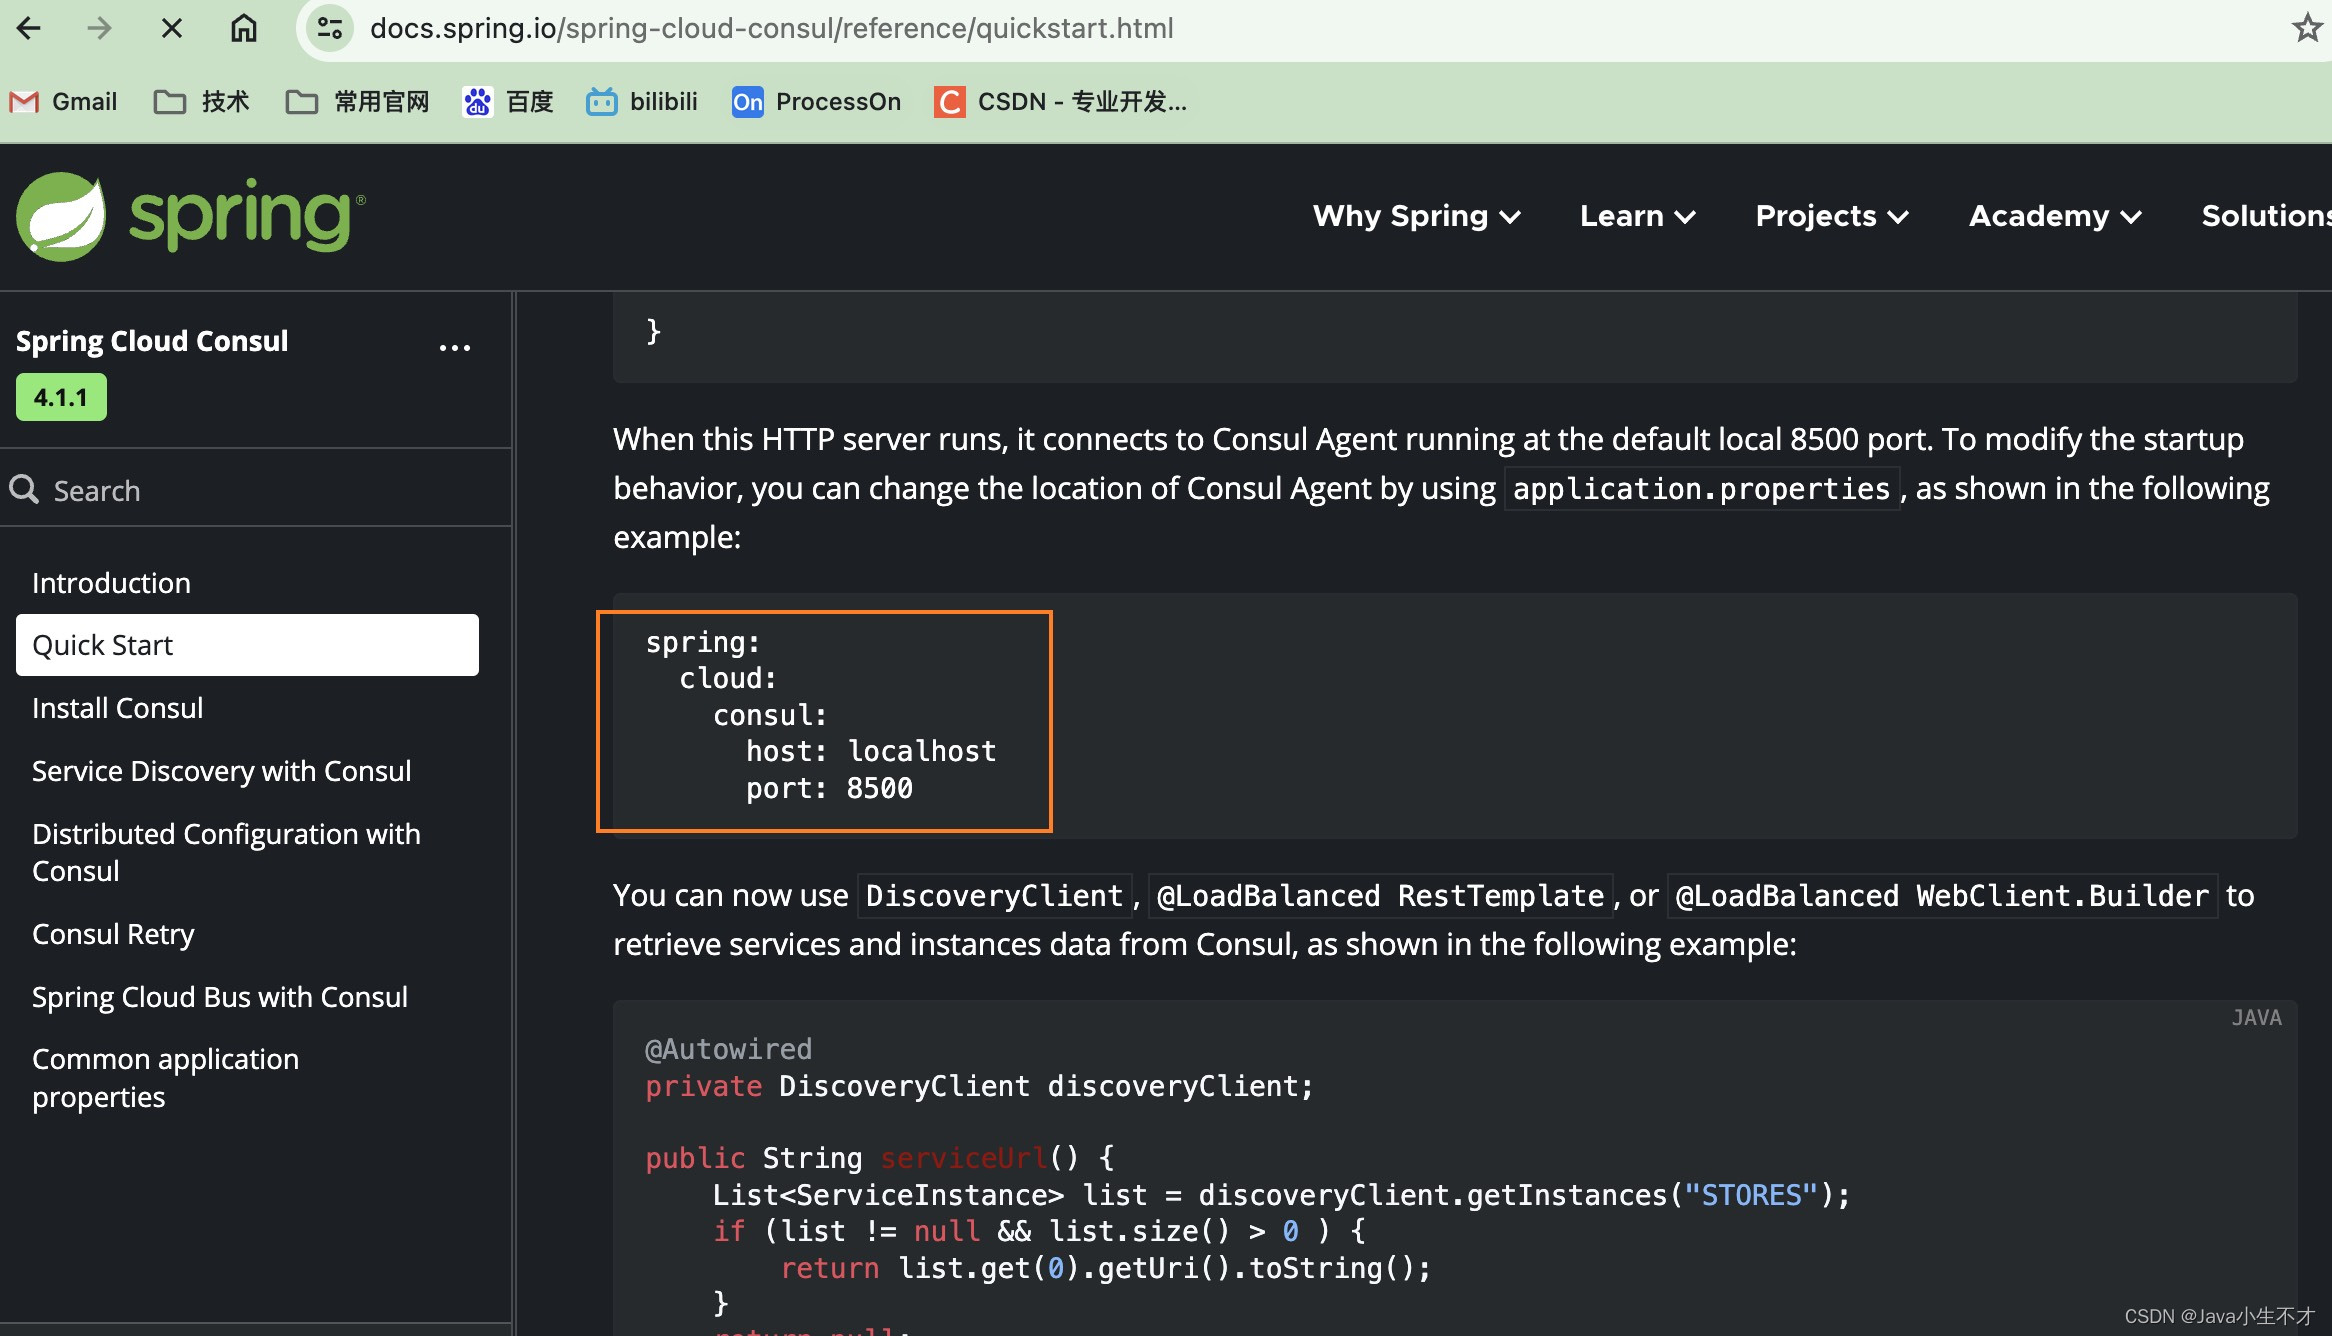Open the Install Consul page

(x=117, y=708)
